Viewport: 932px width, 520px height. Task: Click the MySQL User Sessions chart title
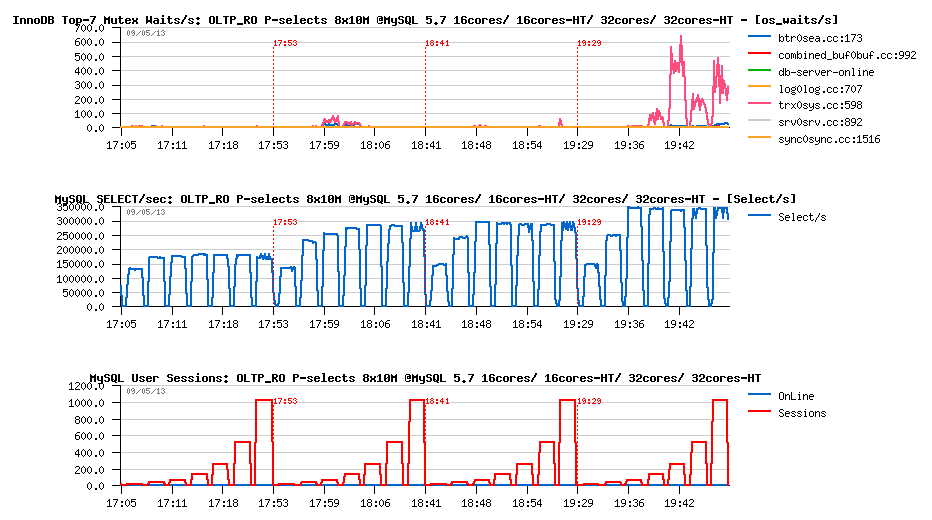pos(425,378)
